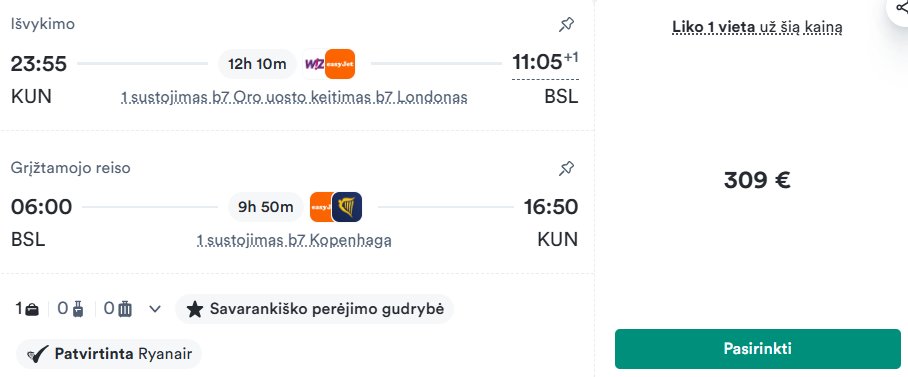Expand the baggage details chevron
This screenshot has width=908, height=377.
pos(155,309)
